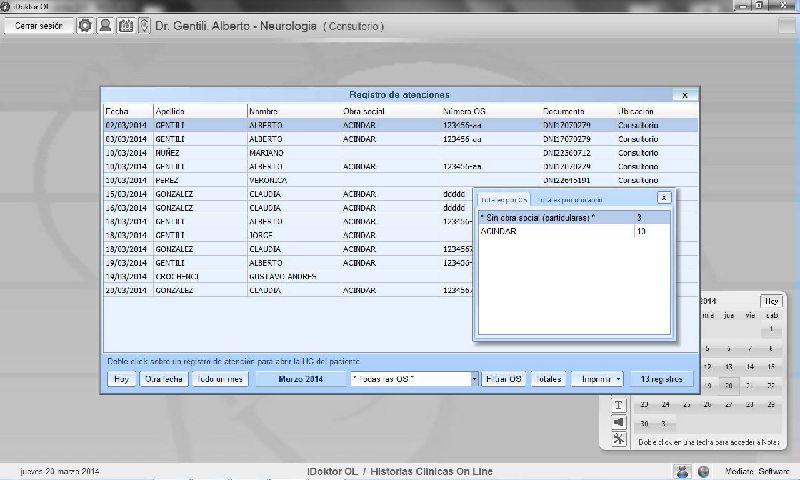Select day 20 in calendar widget
Image resolution: width=800 pixels, height=480 pixels.
tap(729, 386)
